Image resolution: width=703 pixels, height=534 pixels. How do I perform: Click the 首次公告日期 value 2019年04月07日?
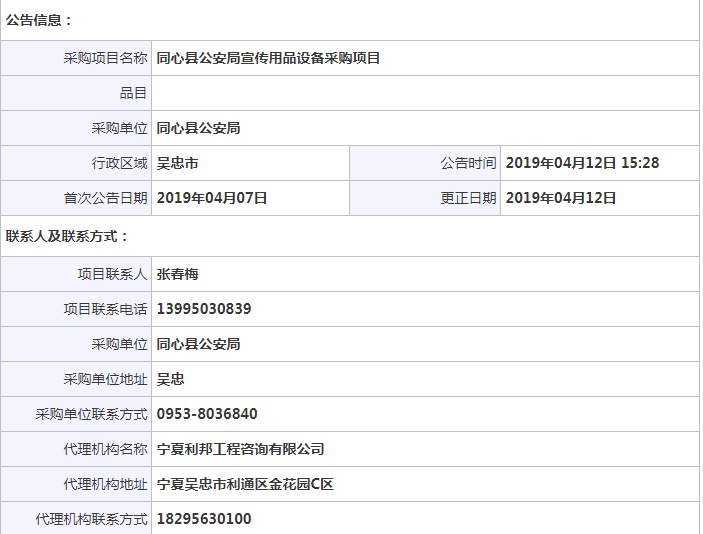212,198
